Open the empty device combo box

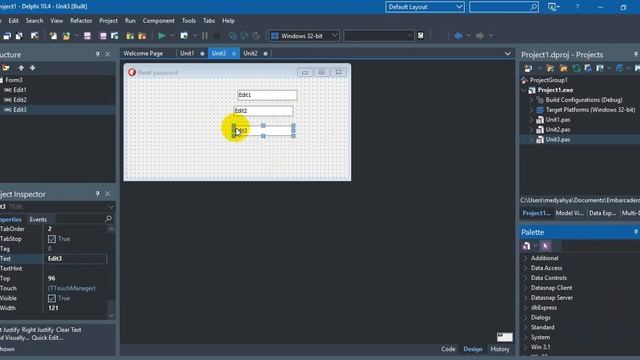point(409,36)
